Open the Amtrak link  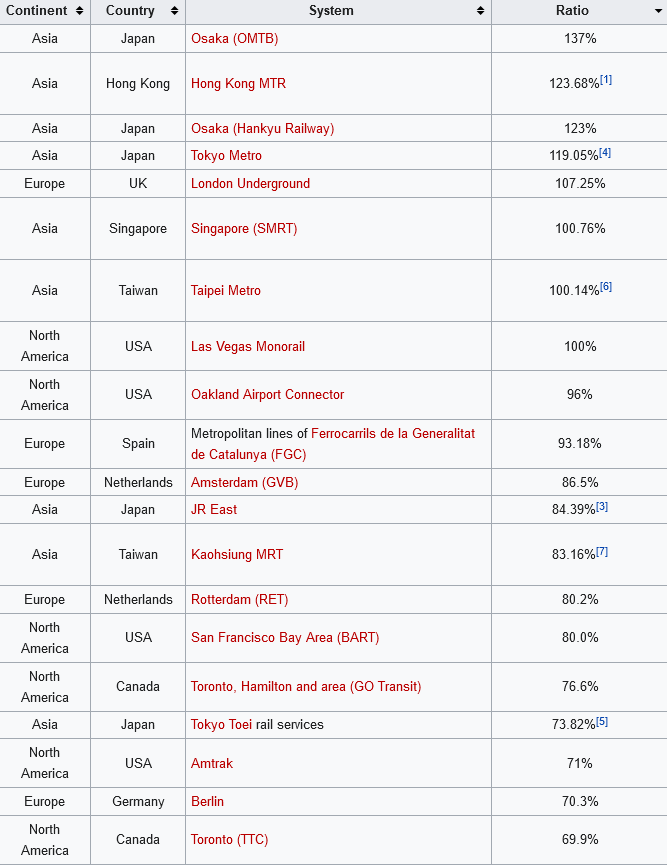pos(212,763)
